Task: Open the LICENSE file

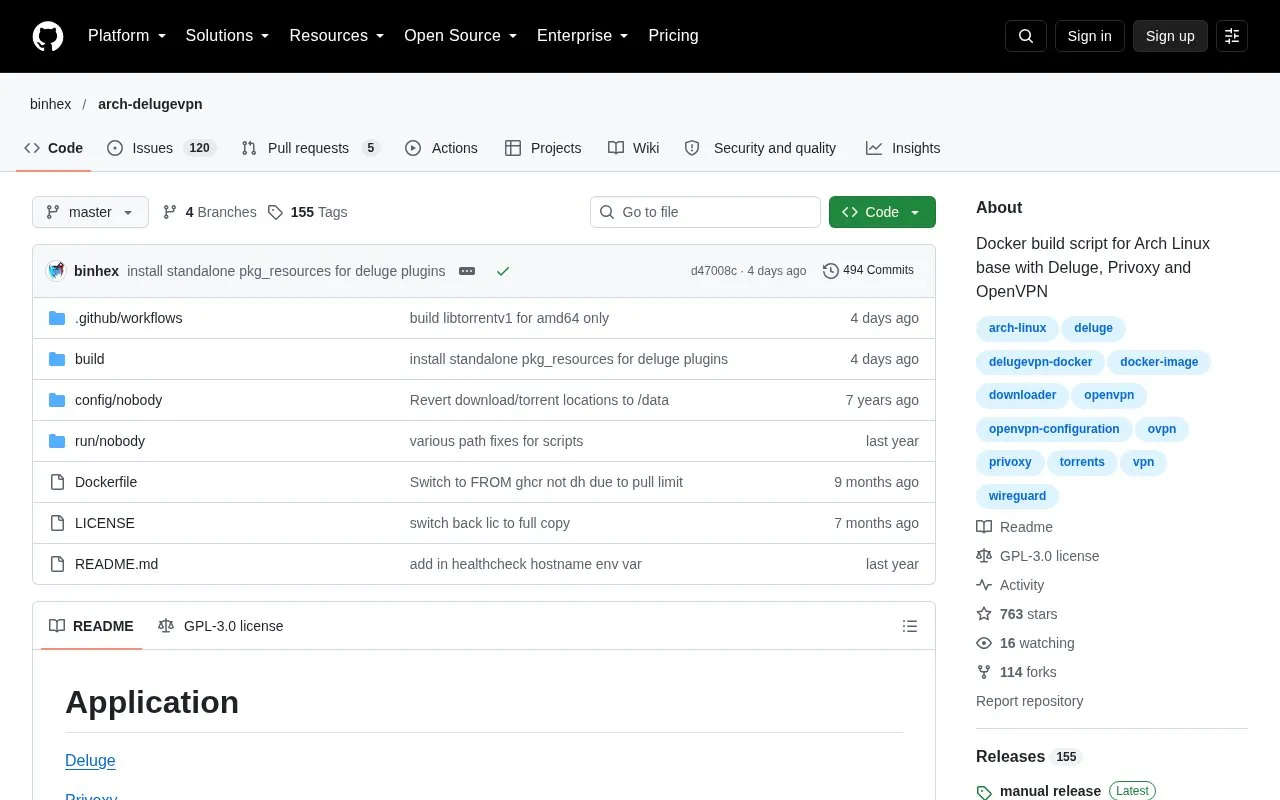Action: click(x=105, y=523)
